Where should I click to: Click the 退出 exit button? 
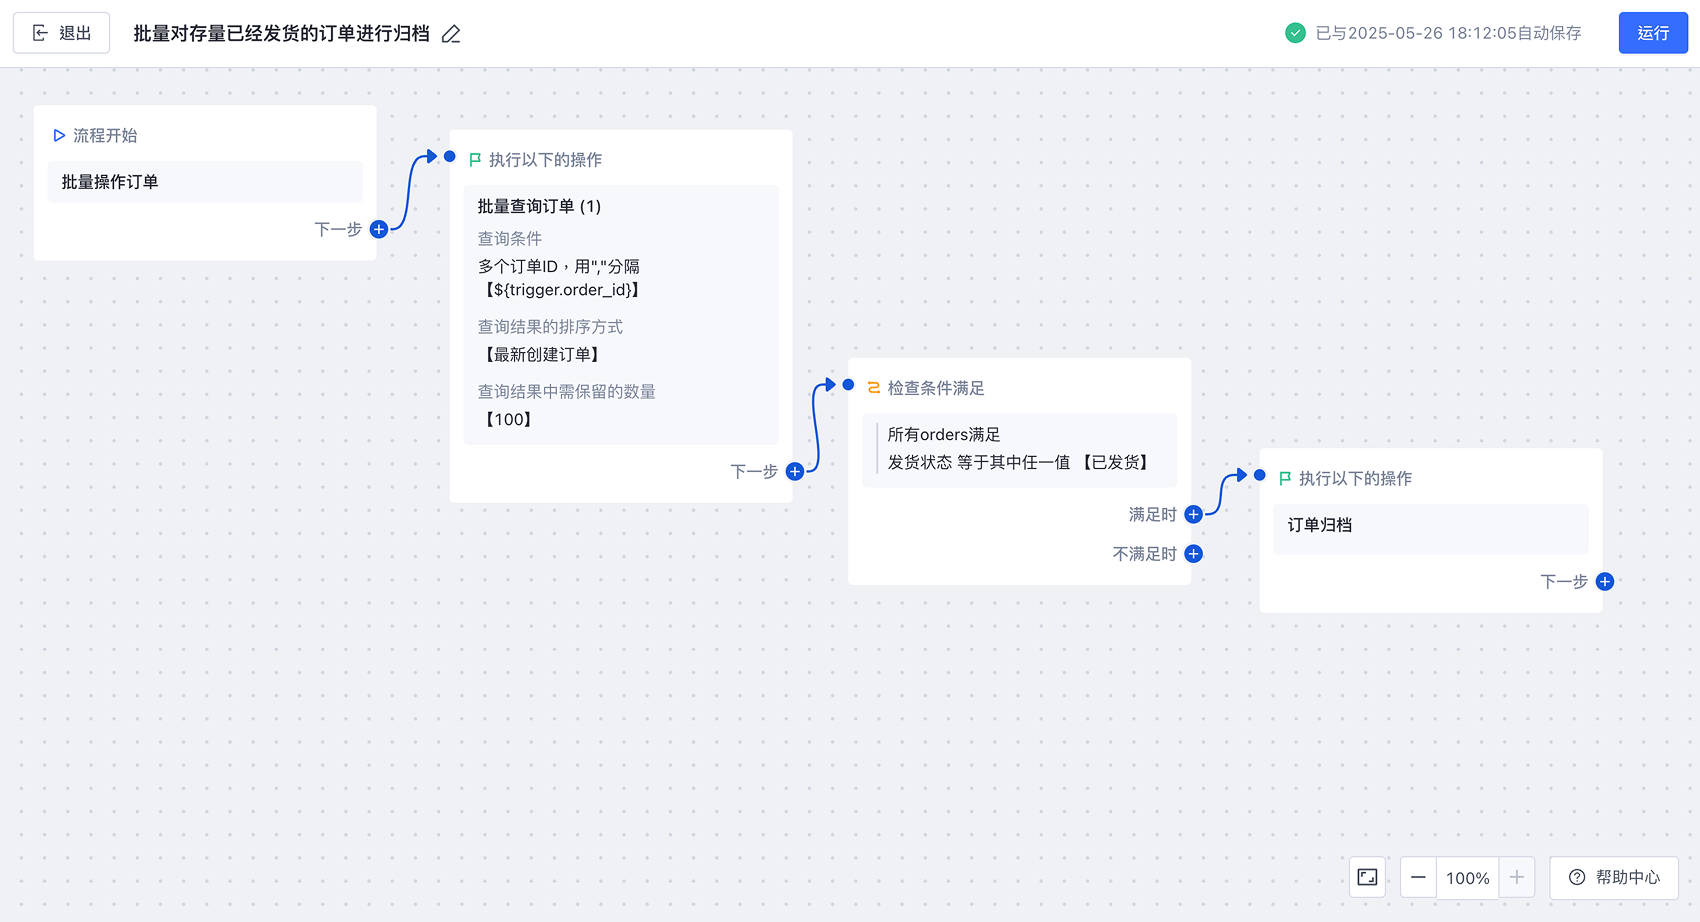point(61,33)
